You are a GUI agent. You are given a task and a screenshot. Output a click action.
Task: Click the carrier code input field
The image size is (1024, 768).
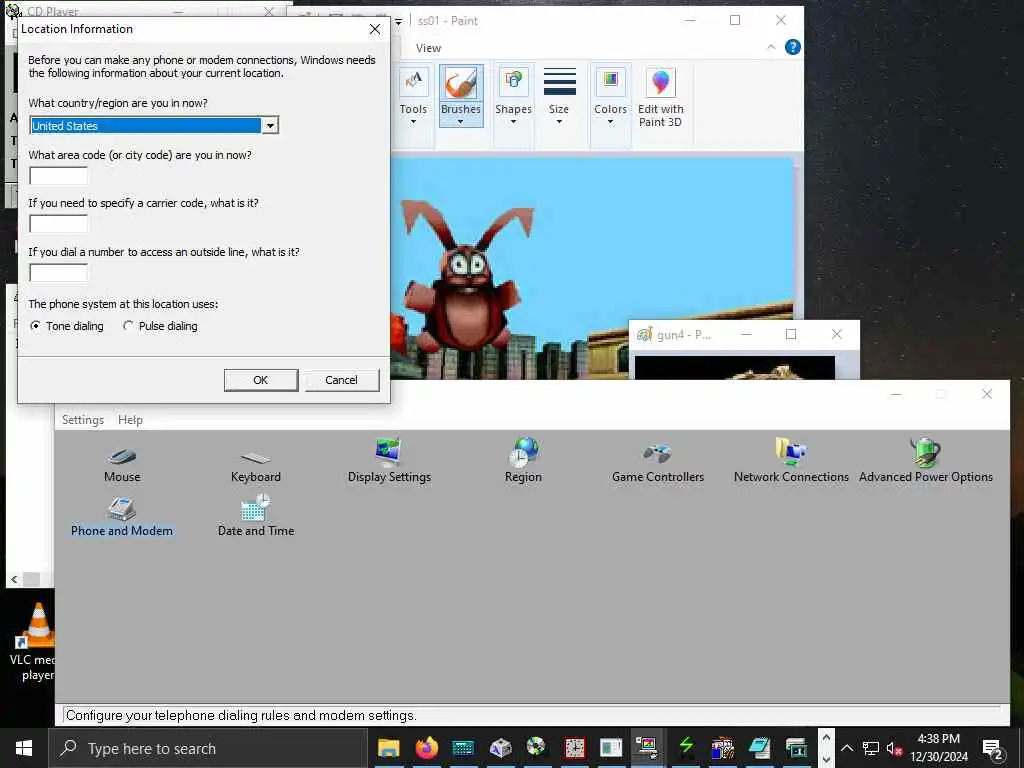58,223
